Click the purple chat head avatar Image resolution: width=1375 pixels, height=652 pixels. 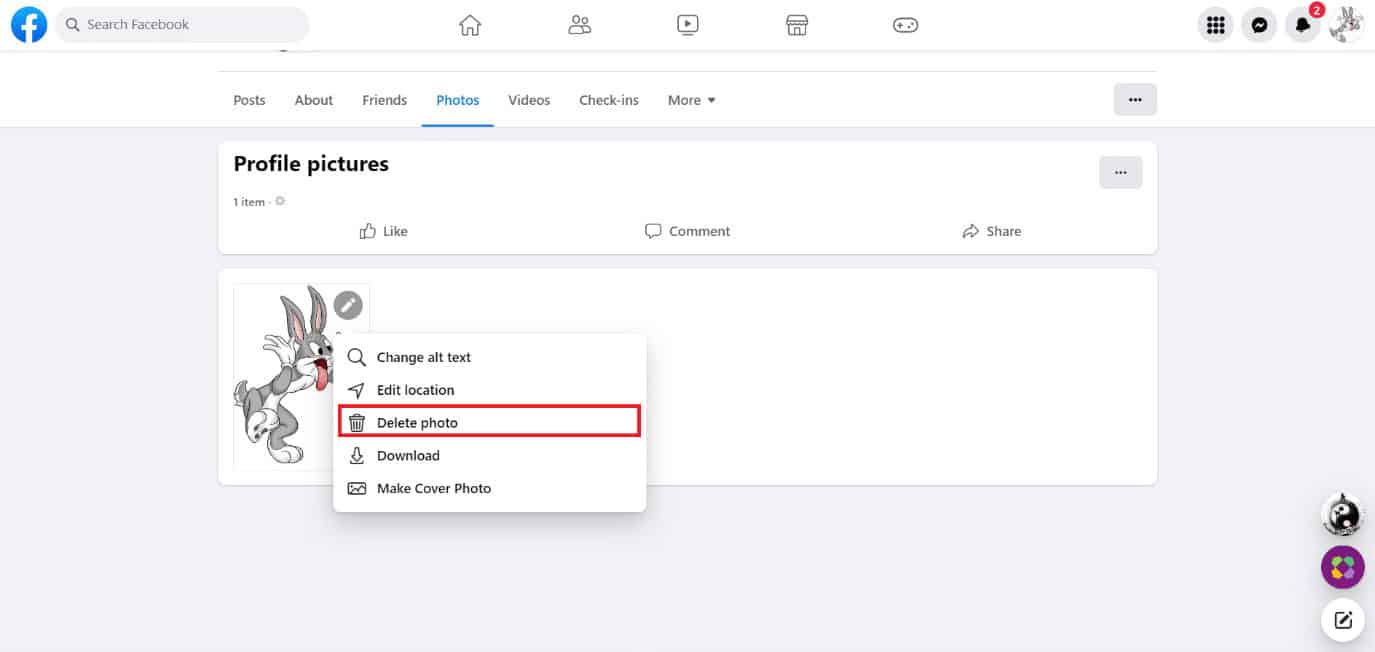pos(1343,568)
